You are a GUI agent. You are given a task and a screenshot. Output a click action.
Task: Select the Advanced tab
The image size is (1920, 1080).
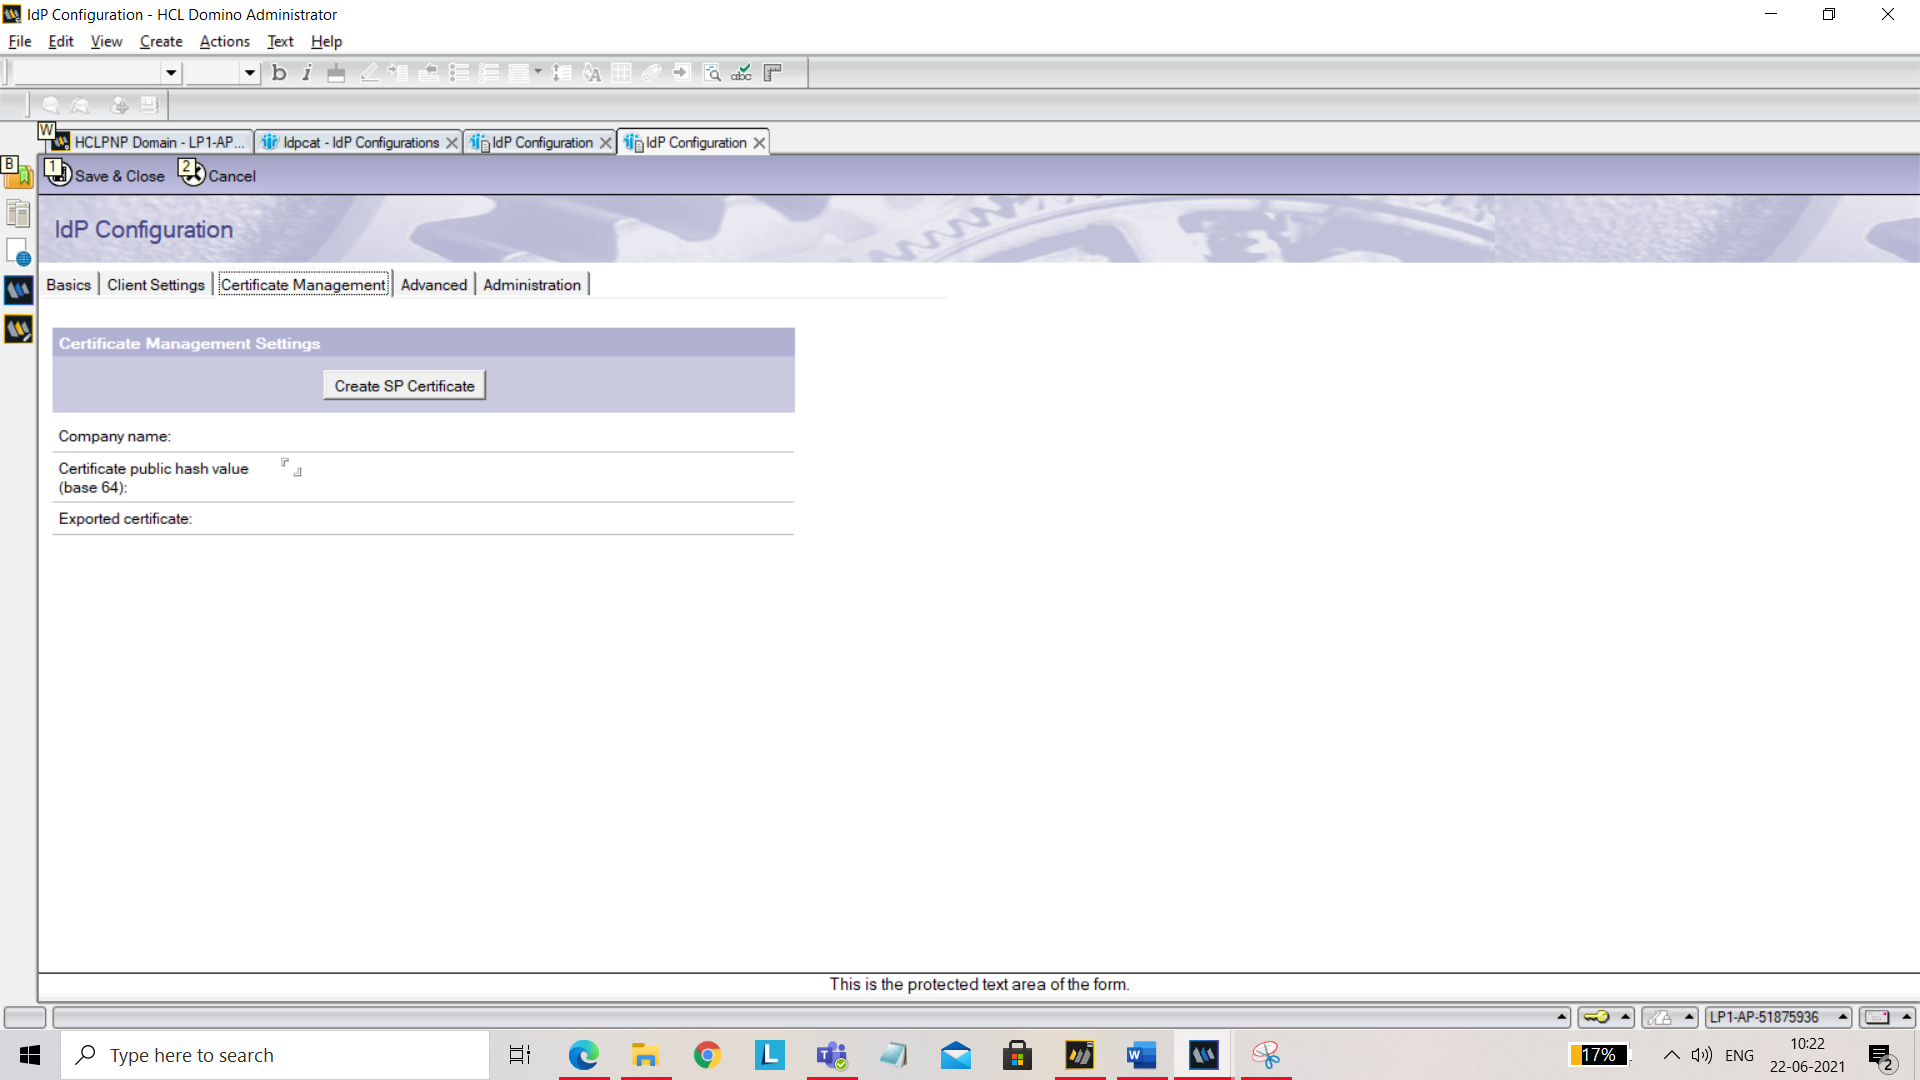(433, 284)
